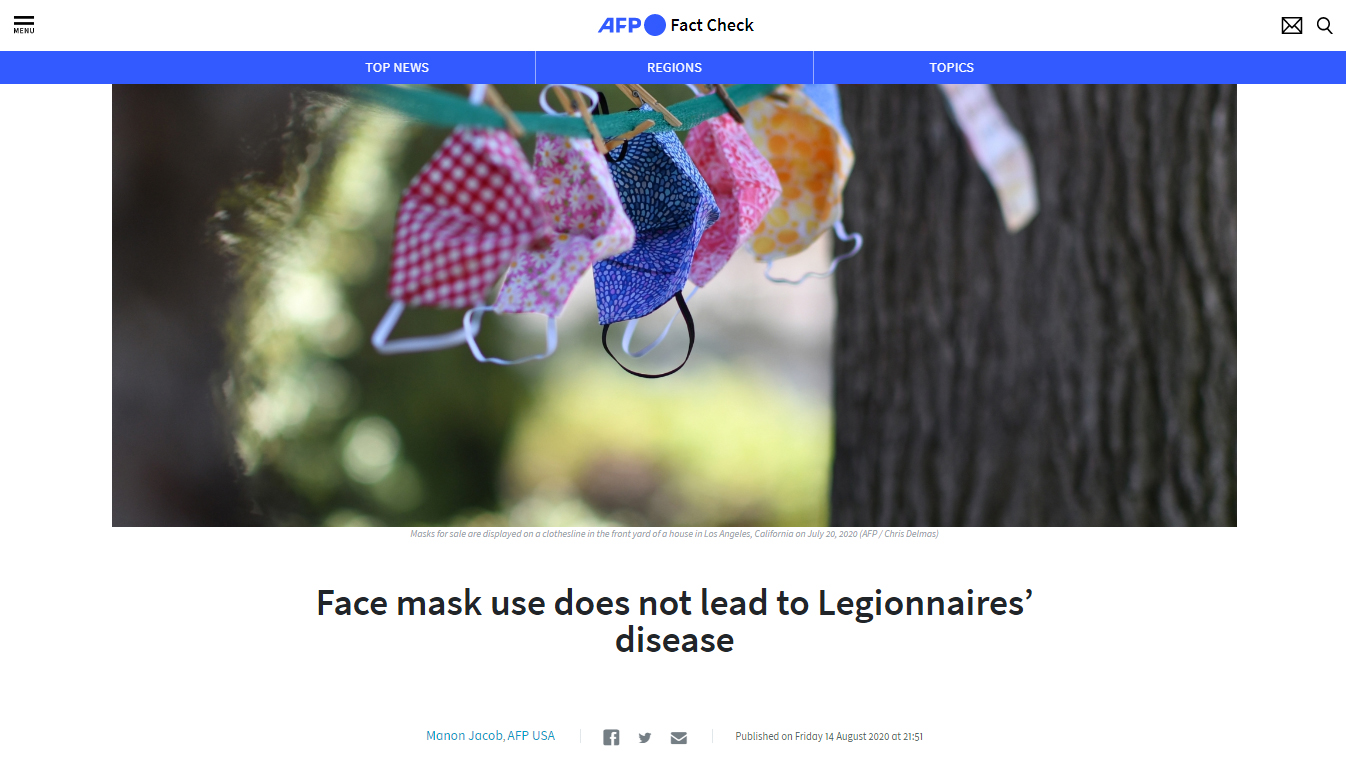Open search with the magnifying glass icon
Viewport: 1346px width, 768px height.
[x=1325, y=26]
